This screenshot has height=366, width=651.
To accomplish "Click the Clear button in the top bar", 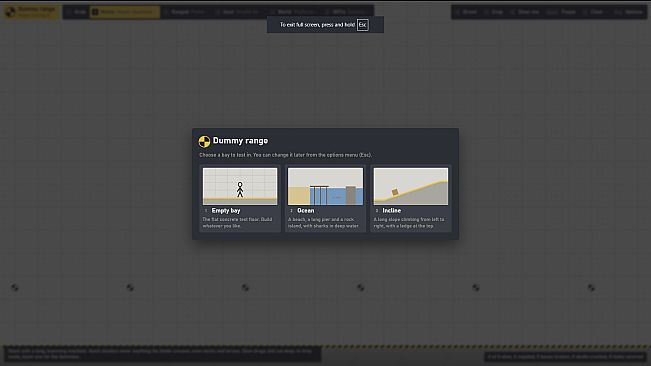I will click(593, 12).
